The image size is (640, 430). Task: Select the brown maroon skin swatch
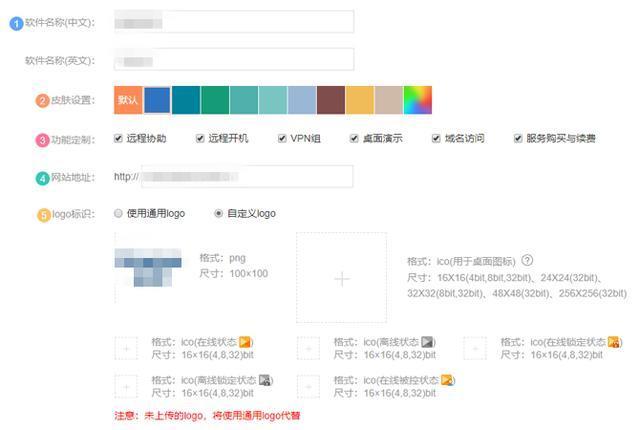click(x=331, y=100)
